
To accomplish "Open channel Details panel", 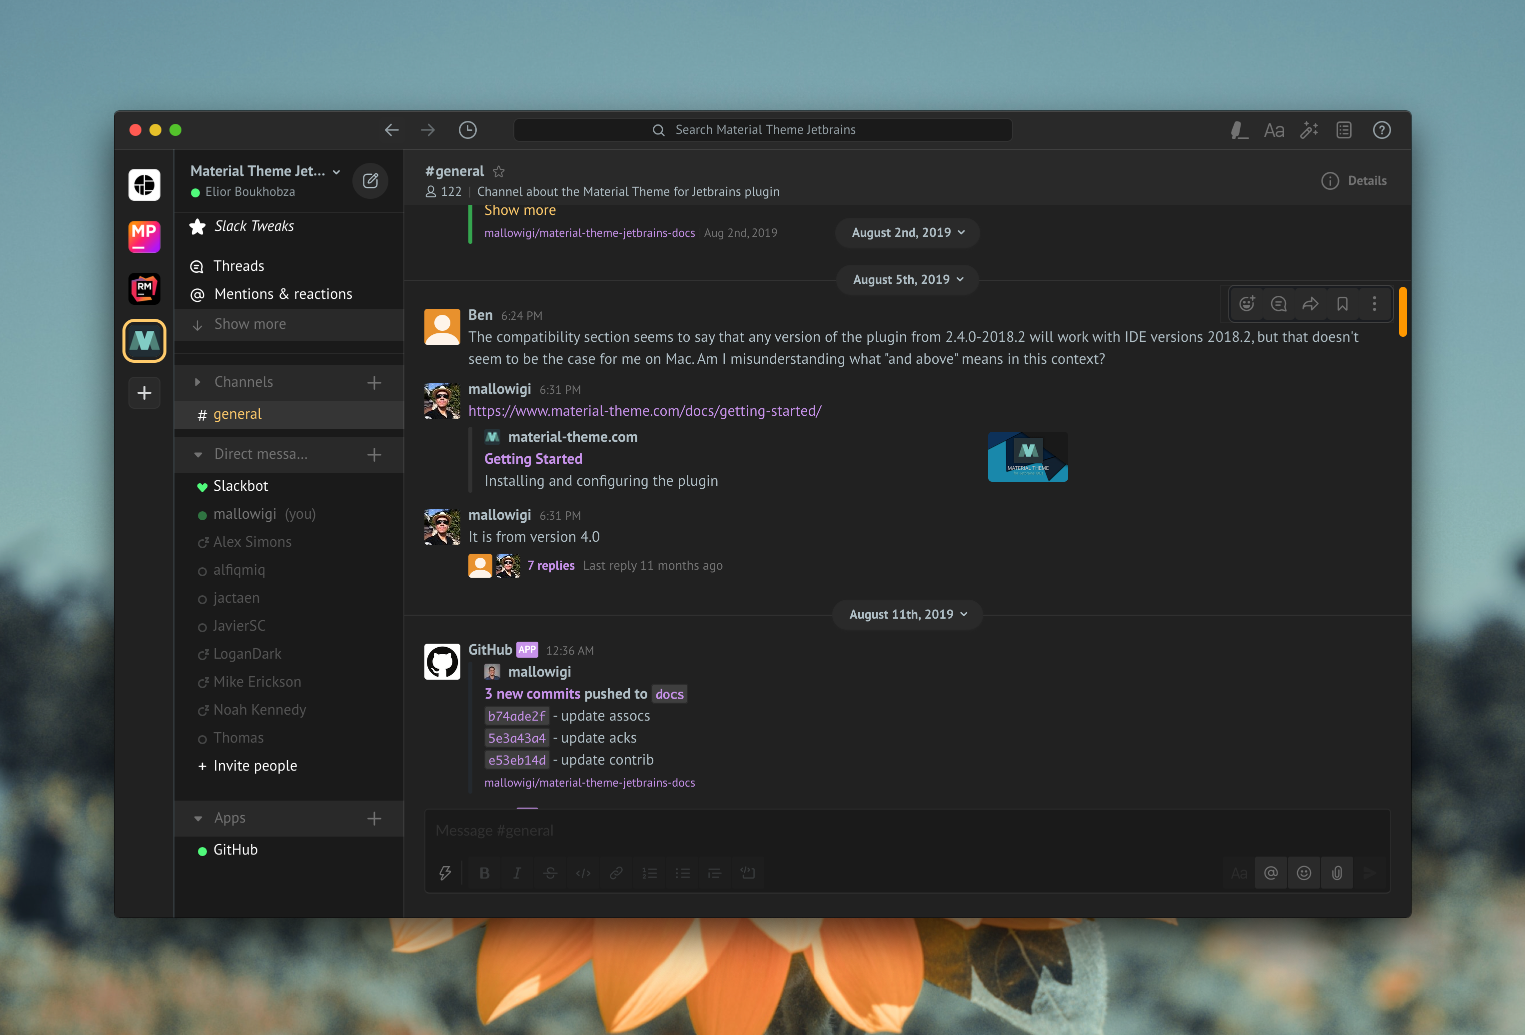I will tap(1354, 181).
